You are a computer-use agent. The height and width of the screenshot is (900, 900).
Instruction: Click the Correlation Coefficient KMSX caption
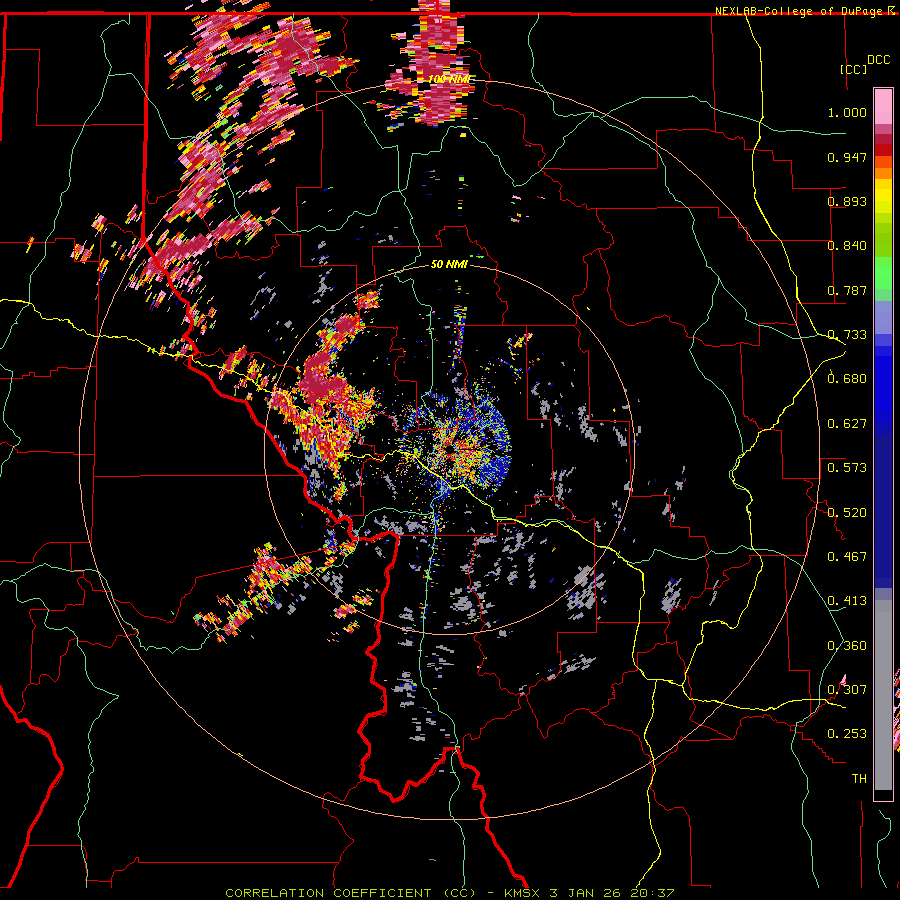pos(449,893)
